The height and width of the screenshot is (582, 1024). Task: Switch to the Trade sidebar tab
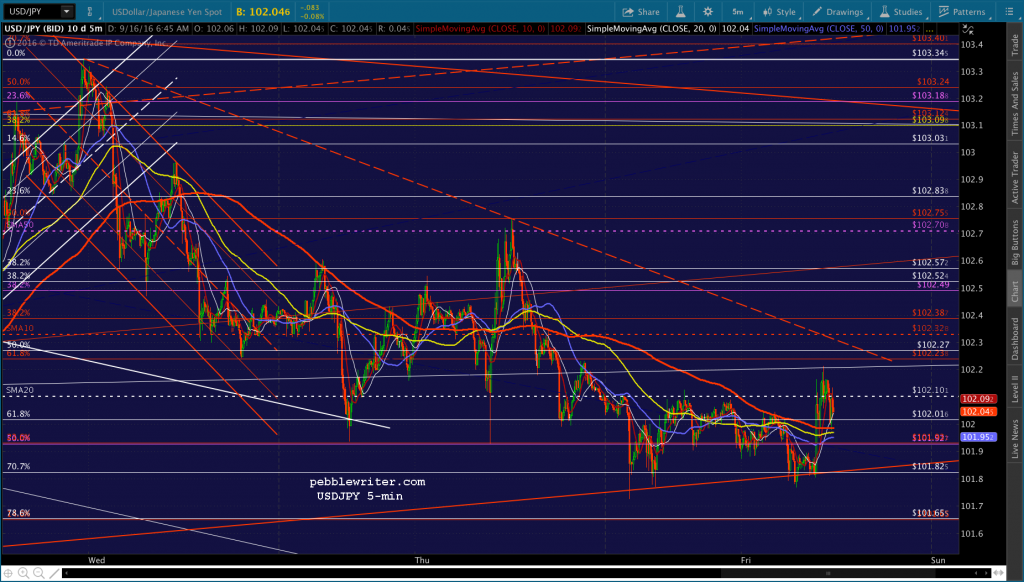coord(1015,44)
